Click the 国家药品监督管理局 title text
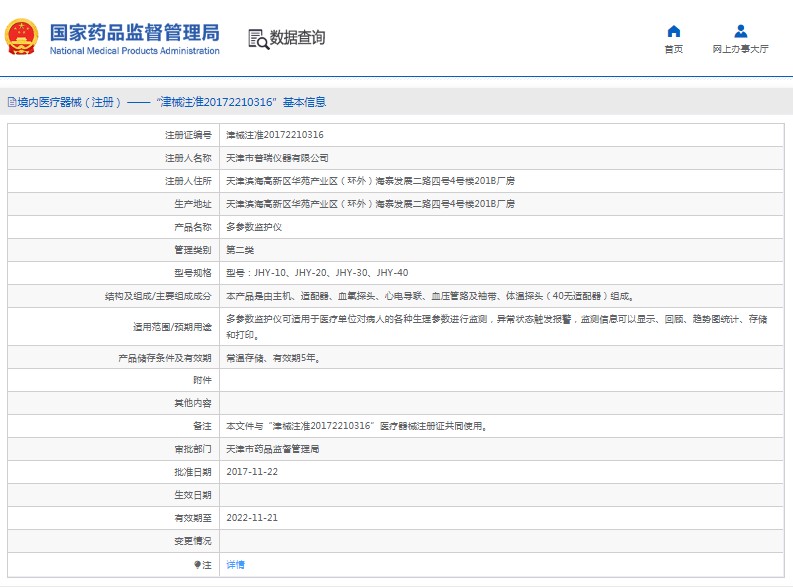 point(135,32)
